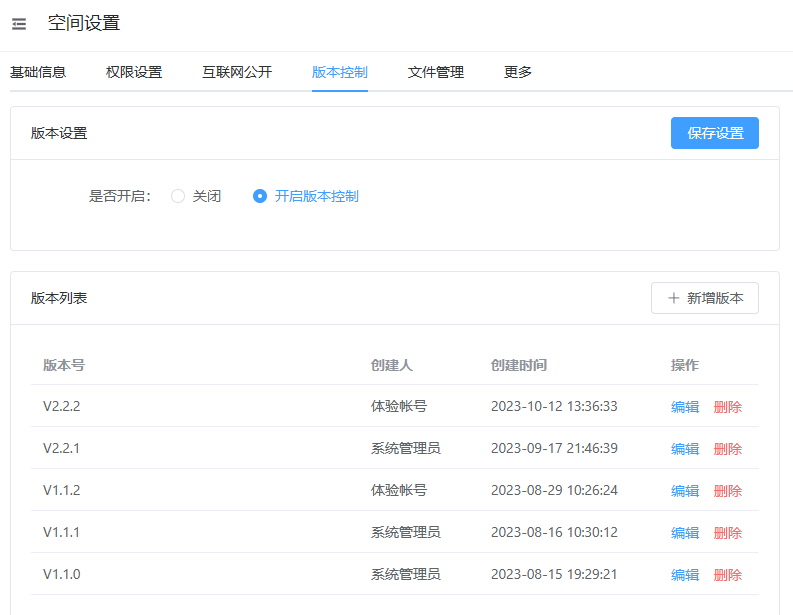Open the 互联网公开 tab
The height and width of the screenshot is (615, 793).
click(x=237, y=72)
